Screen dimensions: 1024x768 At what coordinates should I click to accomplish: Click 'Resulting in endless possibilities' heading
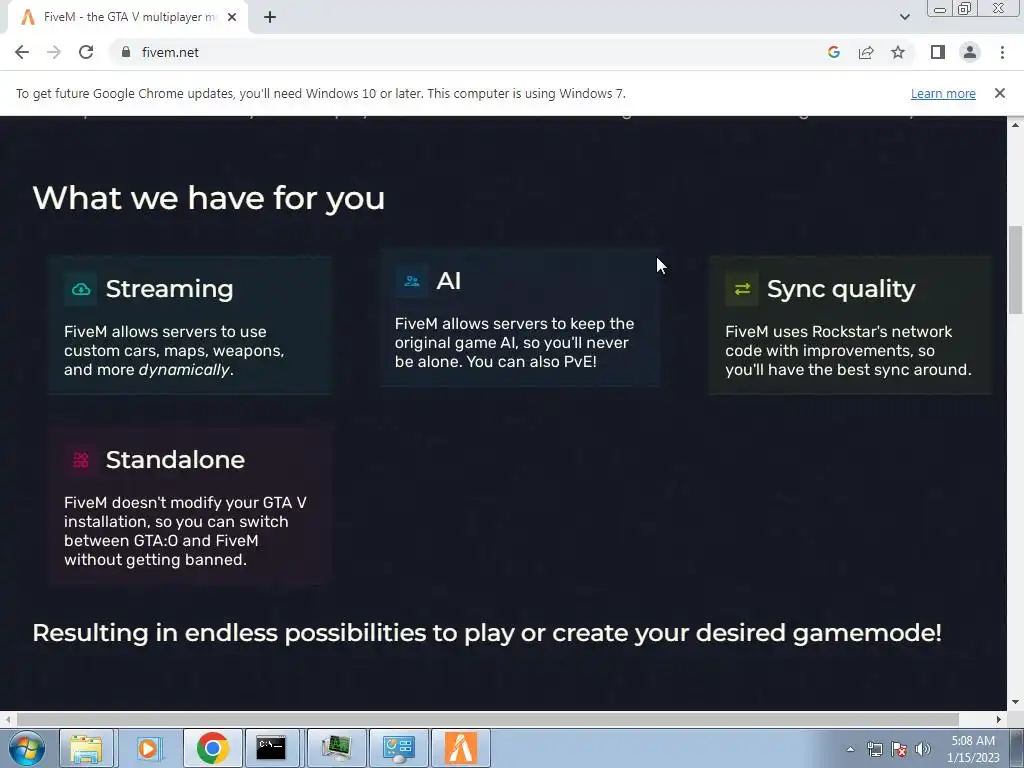pos(487,633)
